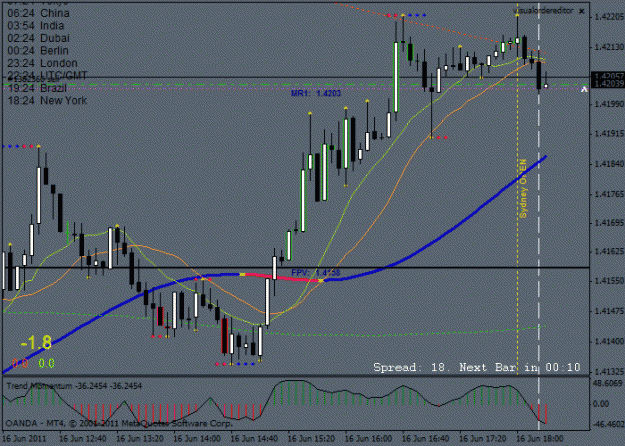Click the 48.6069 indicator scale value
This screenshot has height=446, width=625.
pos(608,383)
